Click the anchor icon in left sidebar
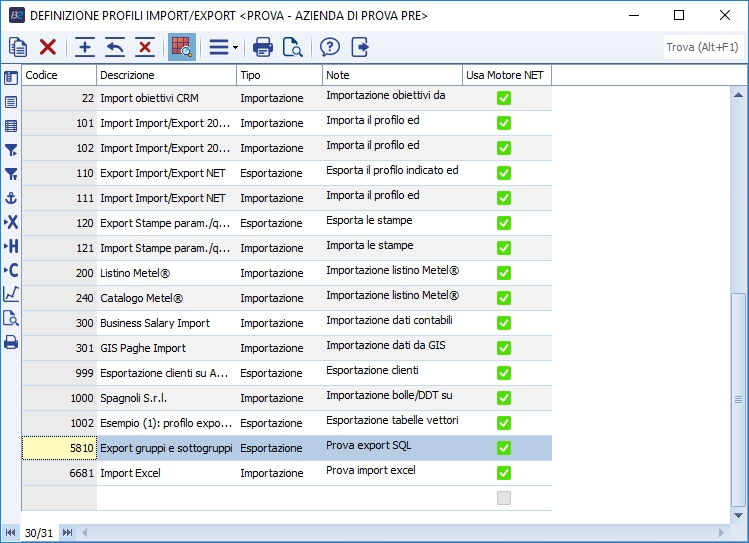The width and height of the screenshot is (749, 543). pos(11,199)
